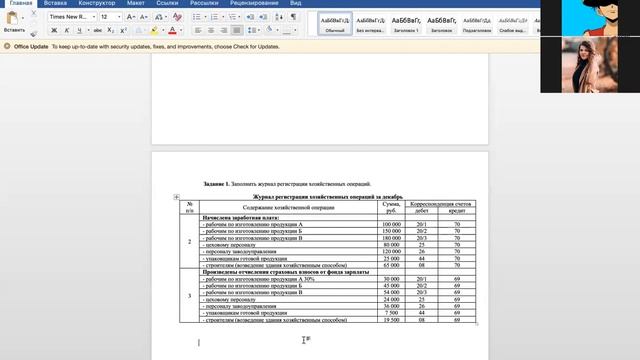Viewport: 640px width, 360px height.
Task: Open the text effects A icon
Action: click(139, 30)
